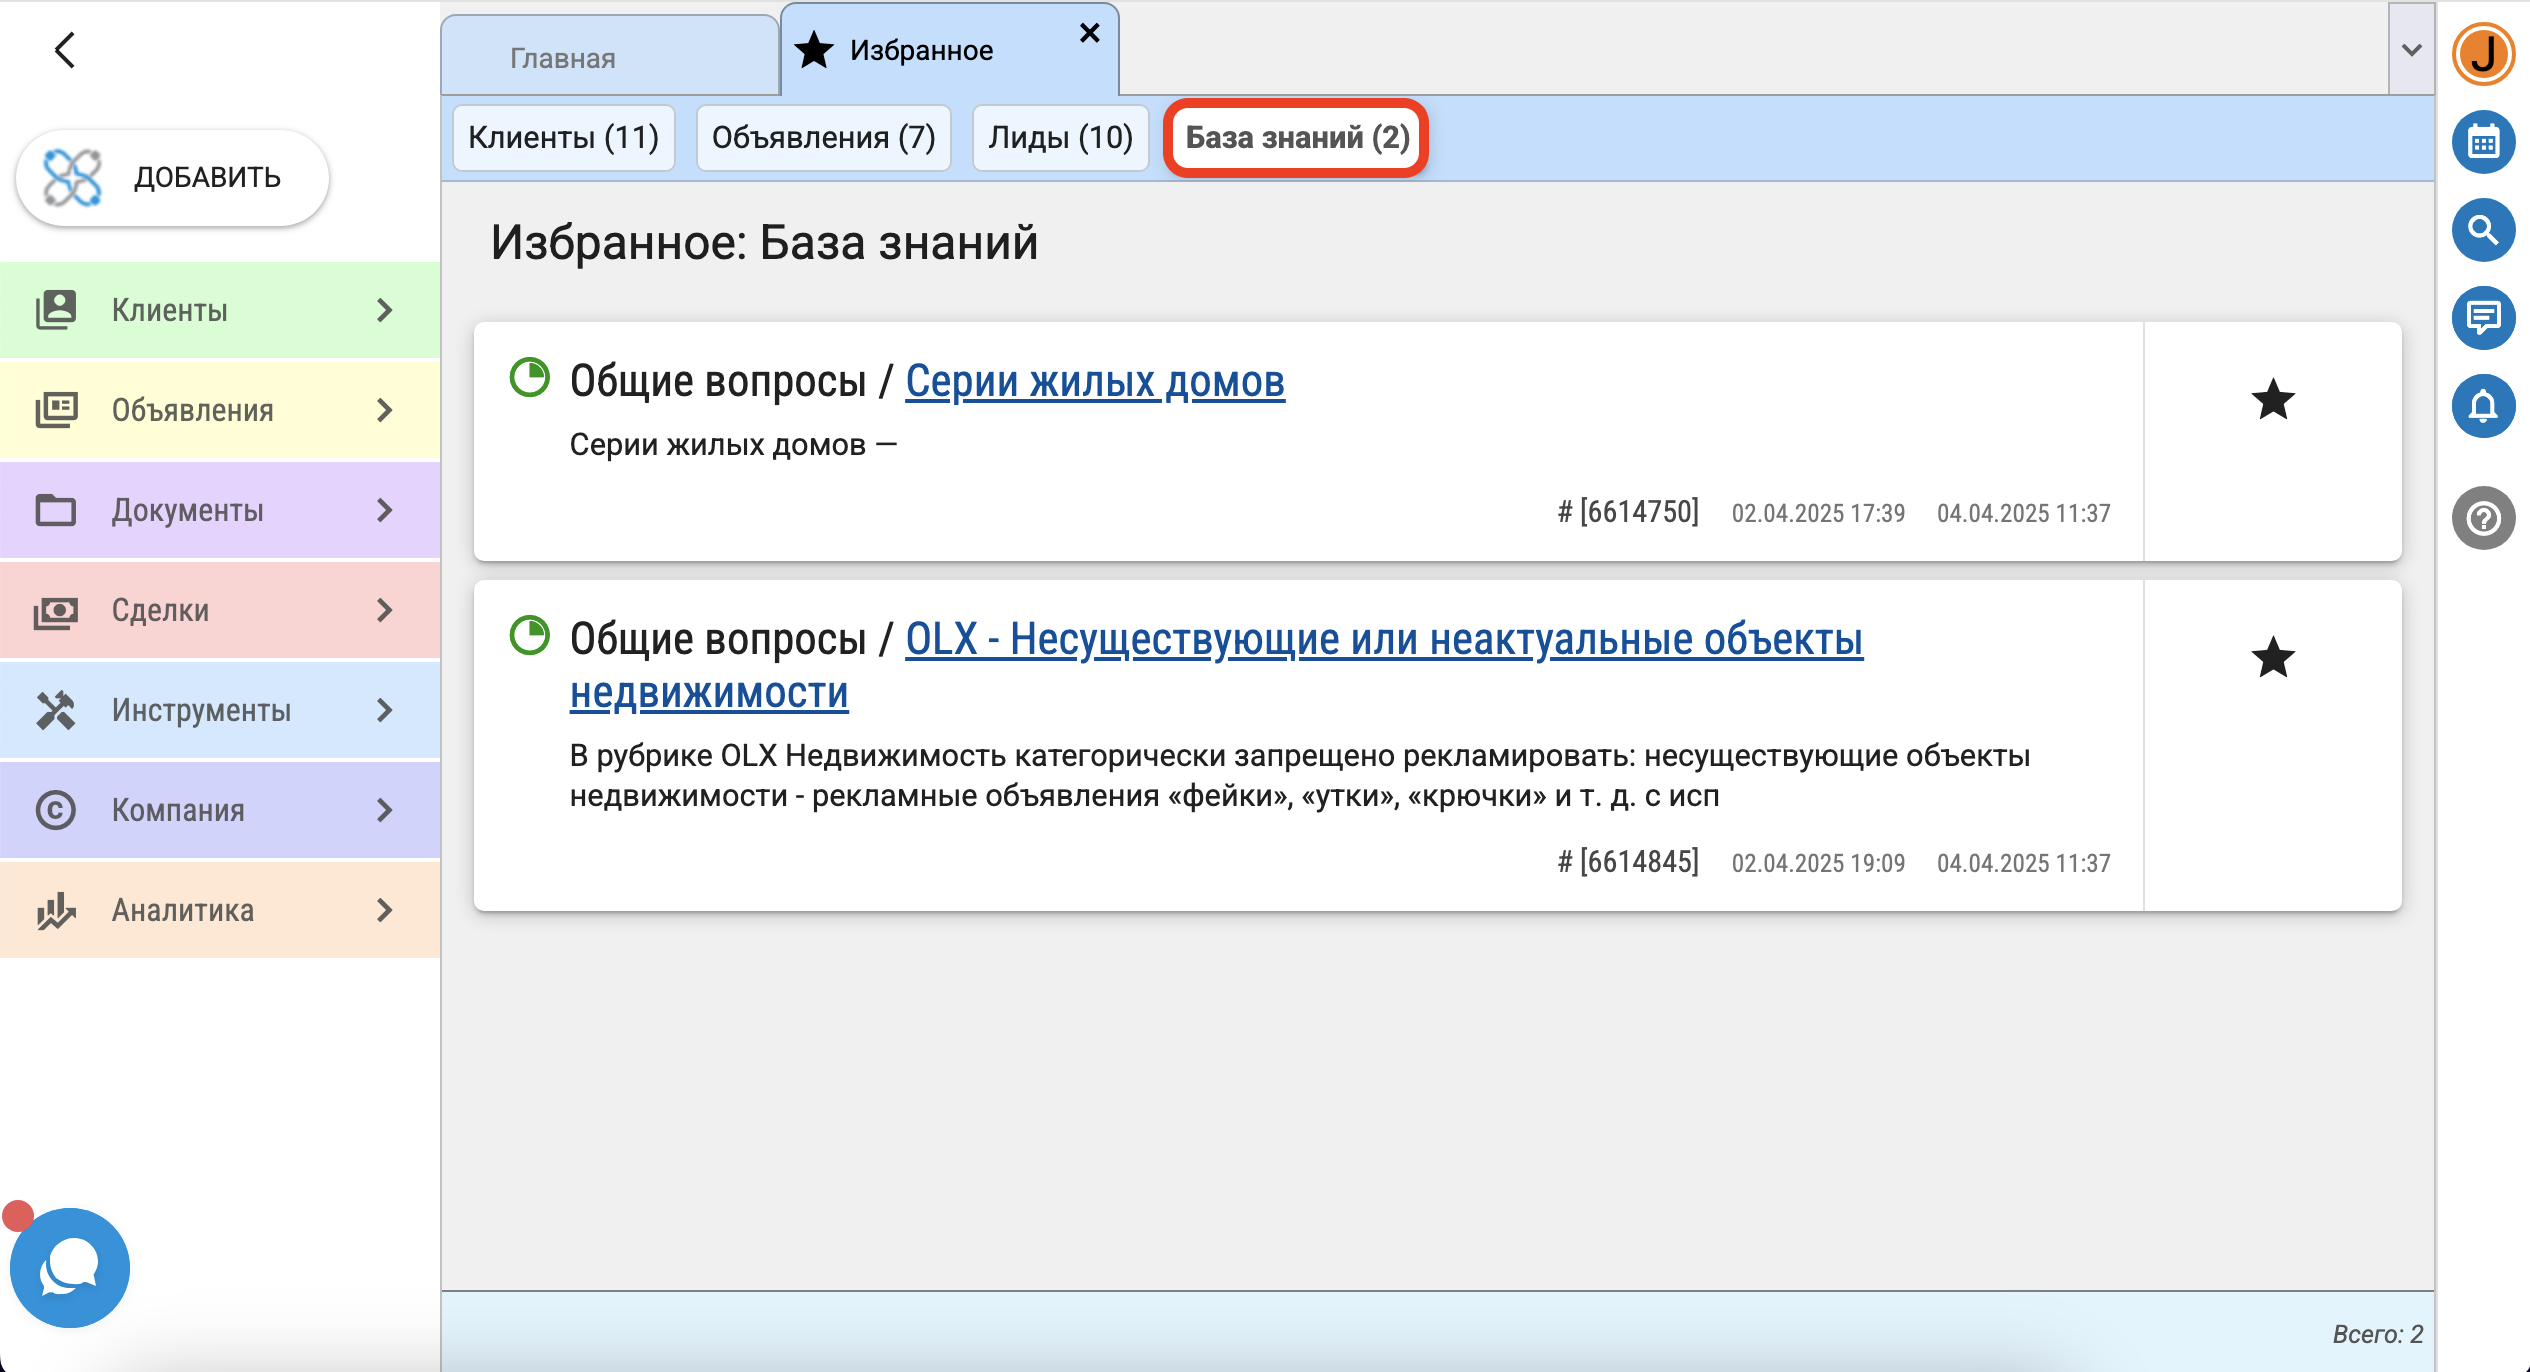Close the Избранное tab
Image resolution: width=2530 pixels, height=1372 pixels.
(1090, 34)
